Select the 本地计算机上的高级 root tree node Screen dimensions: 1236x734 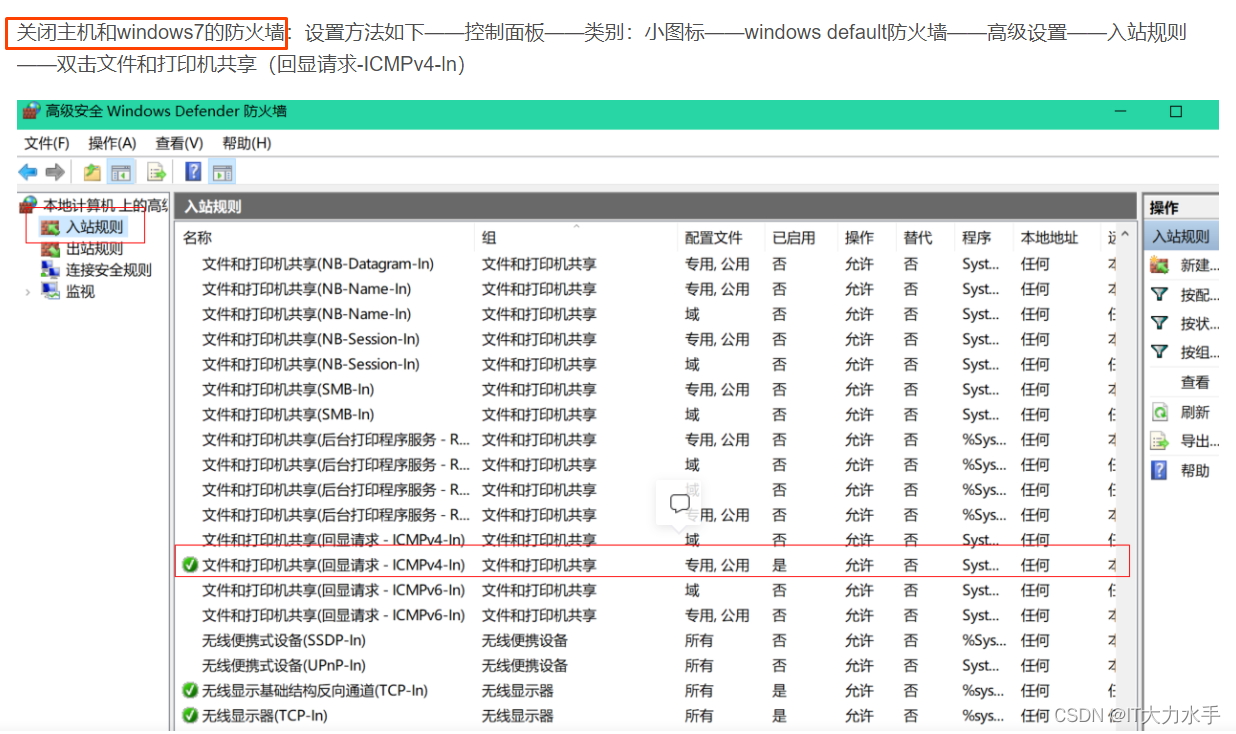click(104, 206)
